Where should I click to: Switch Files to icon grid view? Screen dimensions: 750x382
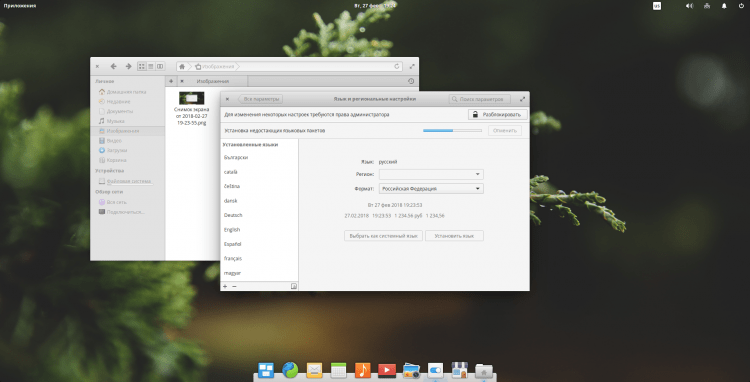tap(142, 66)
